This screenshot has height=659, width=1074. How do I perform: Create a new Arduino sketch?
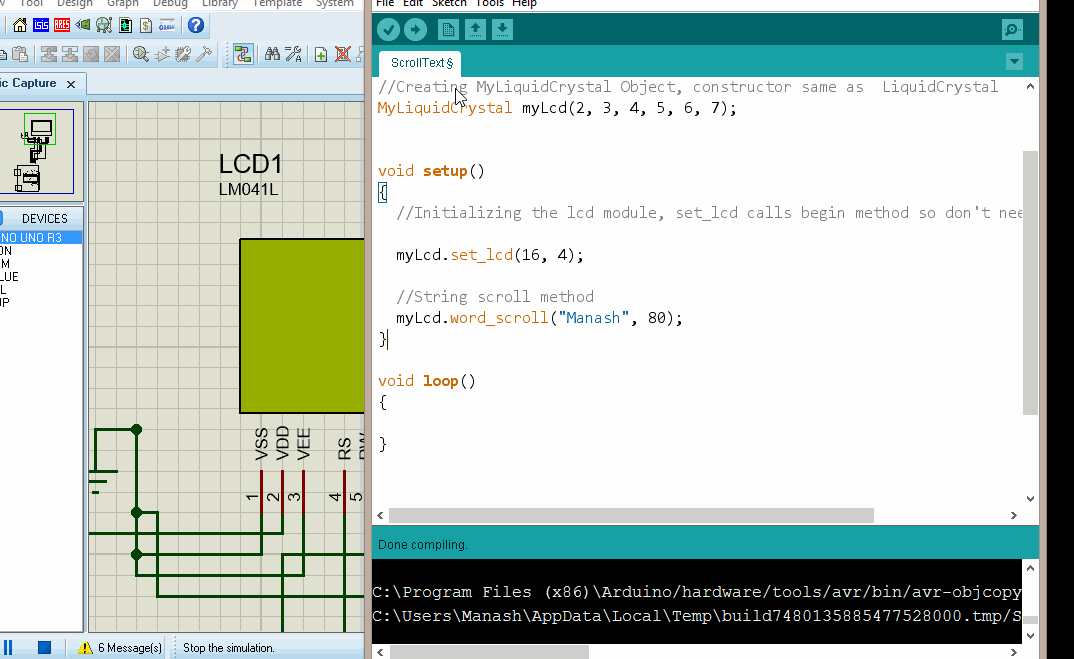pyautogui.click(x=449, y=30)
